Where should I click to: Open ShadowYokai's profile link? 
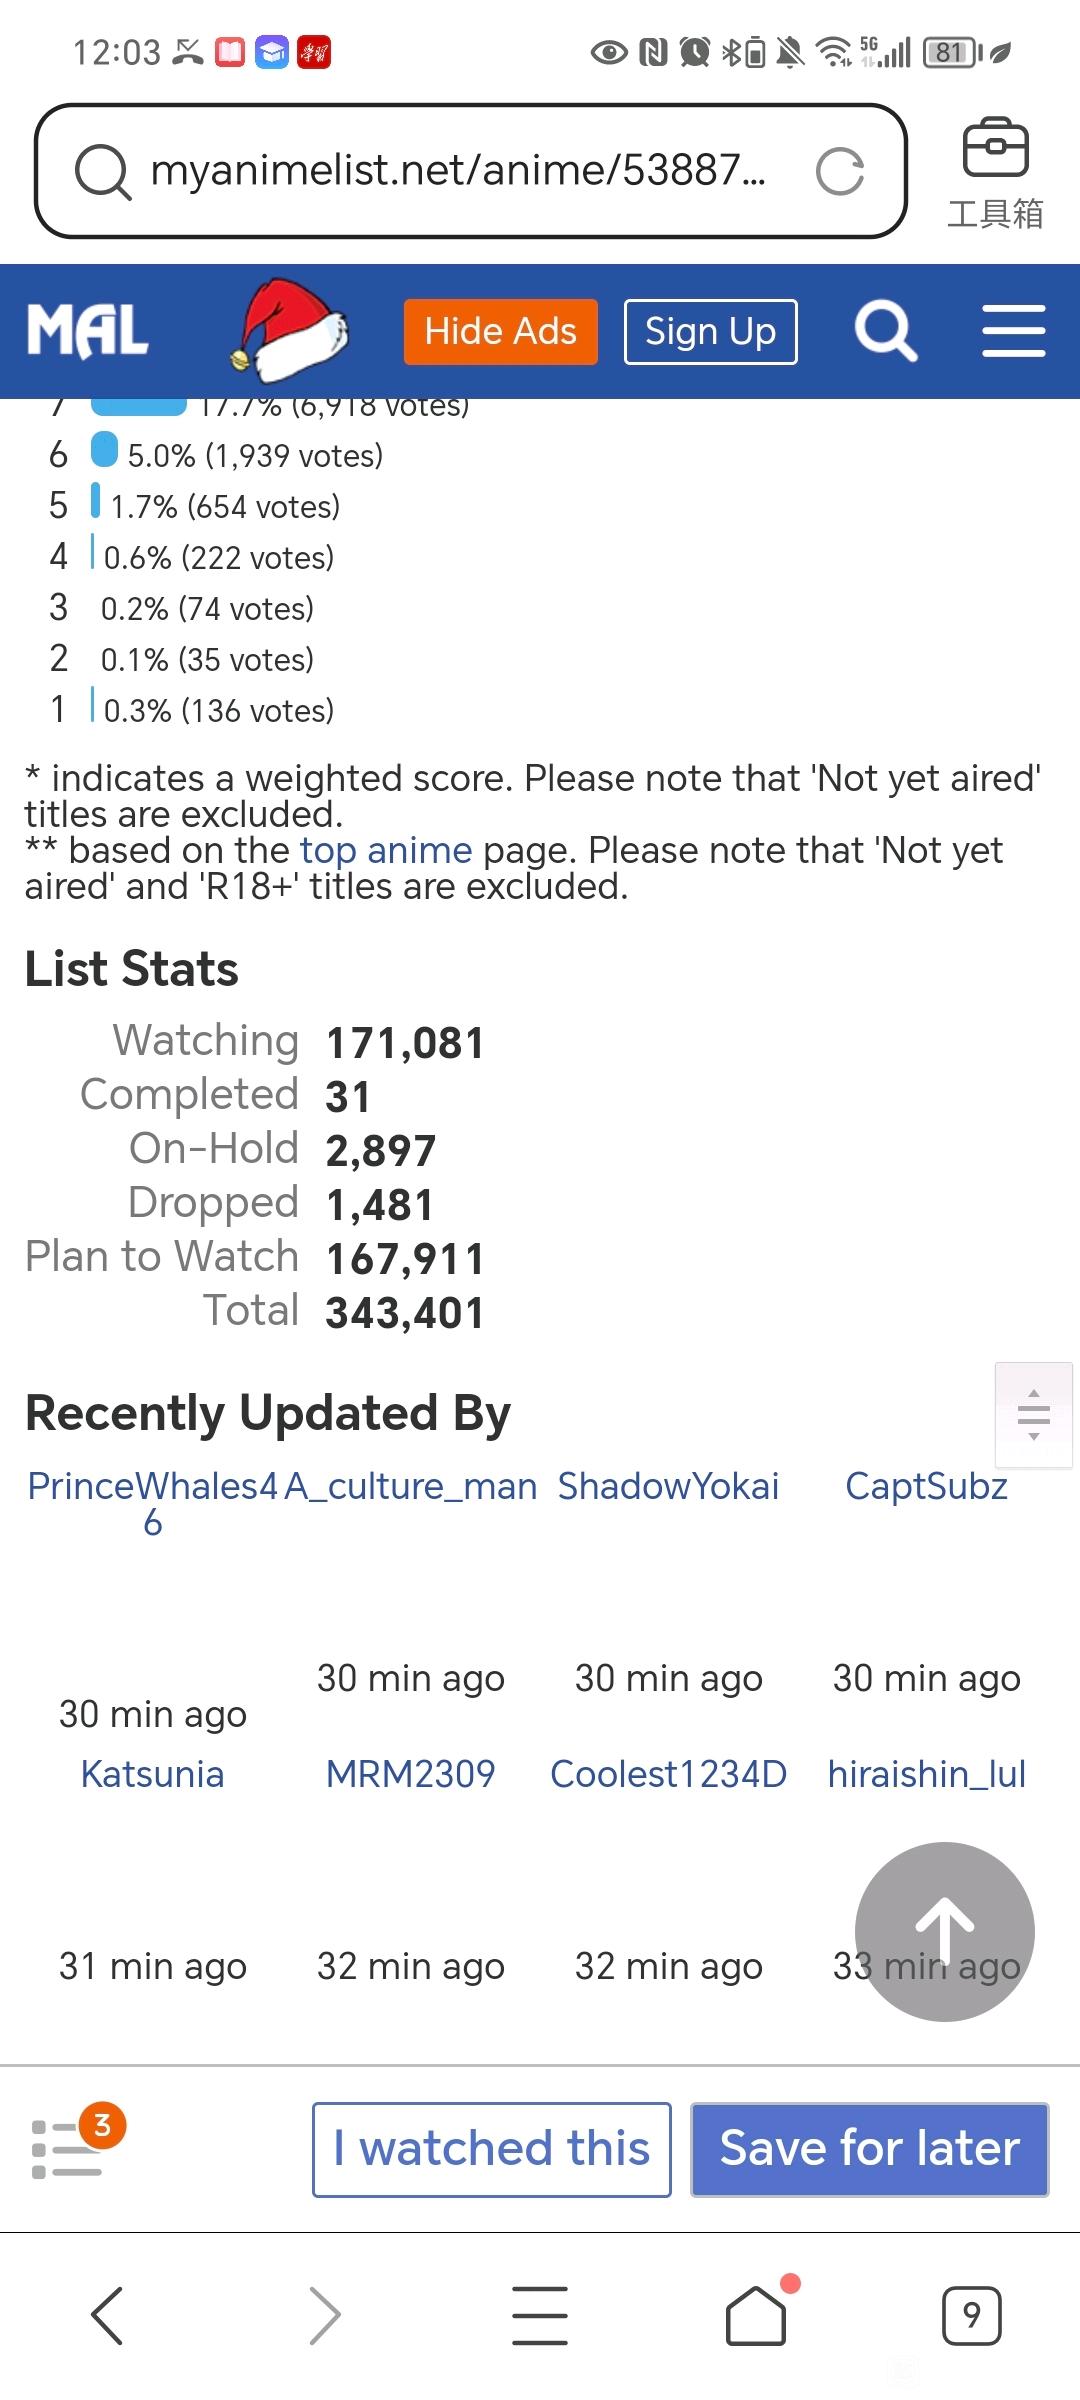[668, 1486]
